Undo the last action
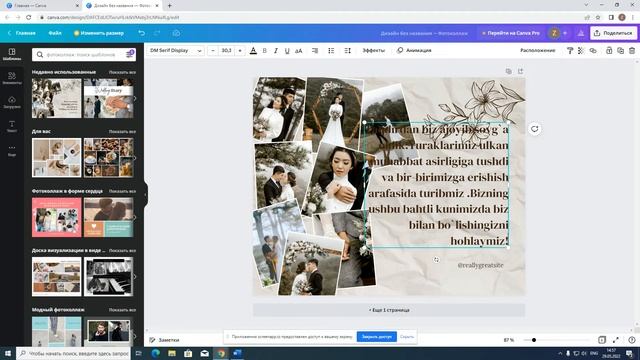Viewport: 640px width, 360px height. click(x=142, y=33)
